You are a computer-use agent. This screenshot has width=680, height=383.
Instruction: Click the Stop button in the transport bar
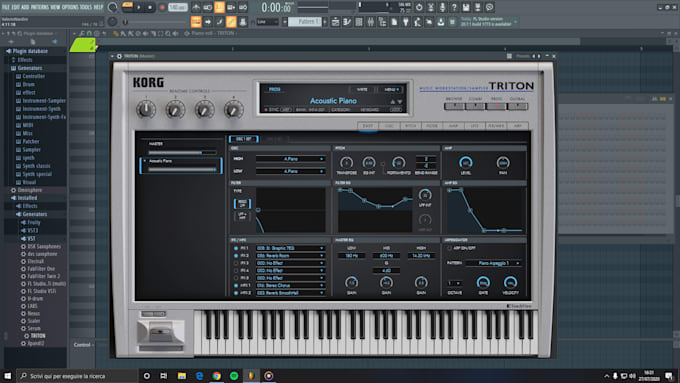[x=150, y=7]
